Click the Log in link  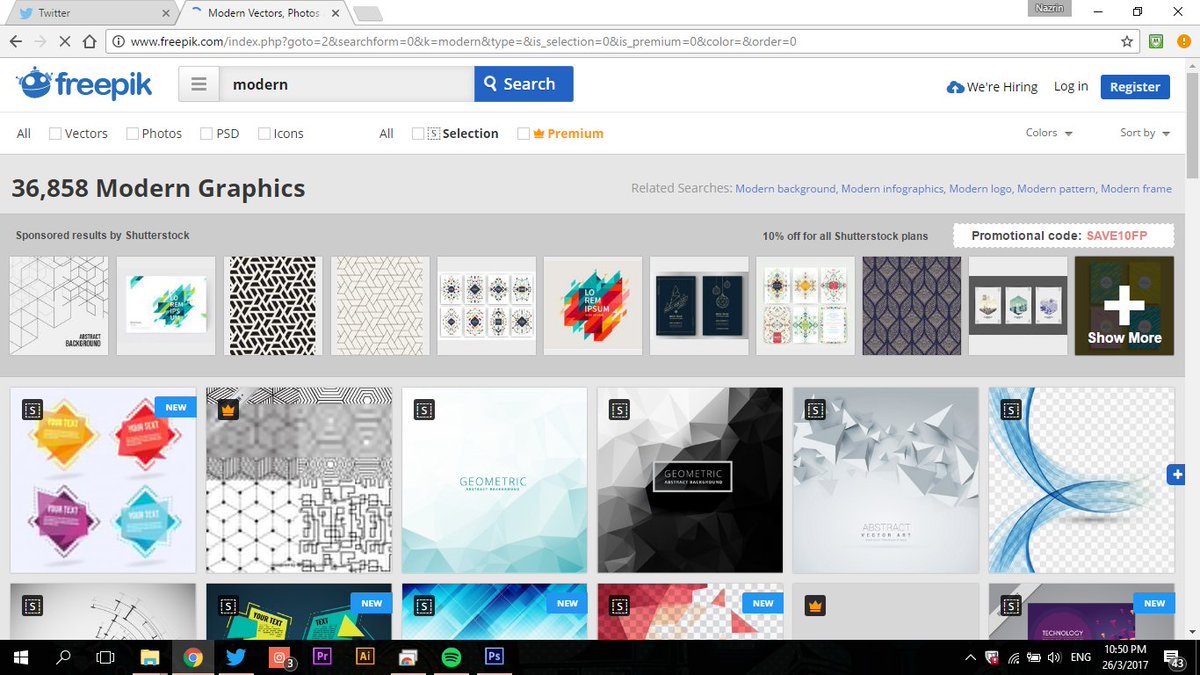(1071, 86)
